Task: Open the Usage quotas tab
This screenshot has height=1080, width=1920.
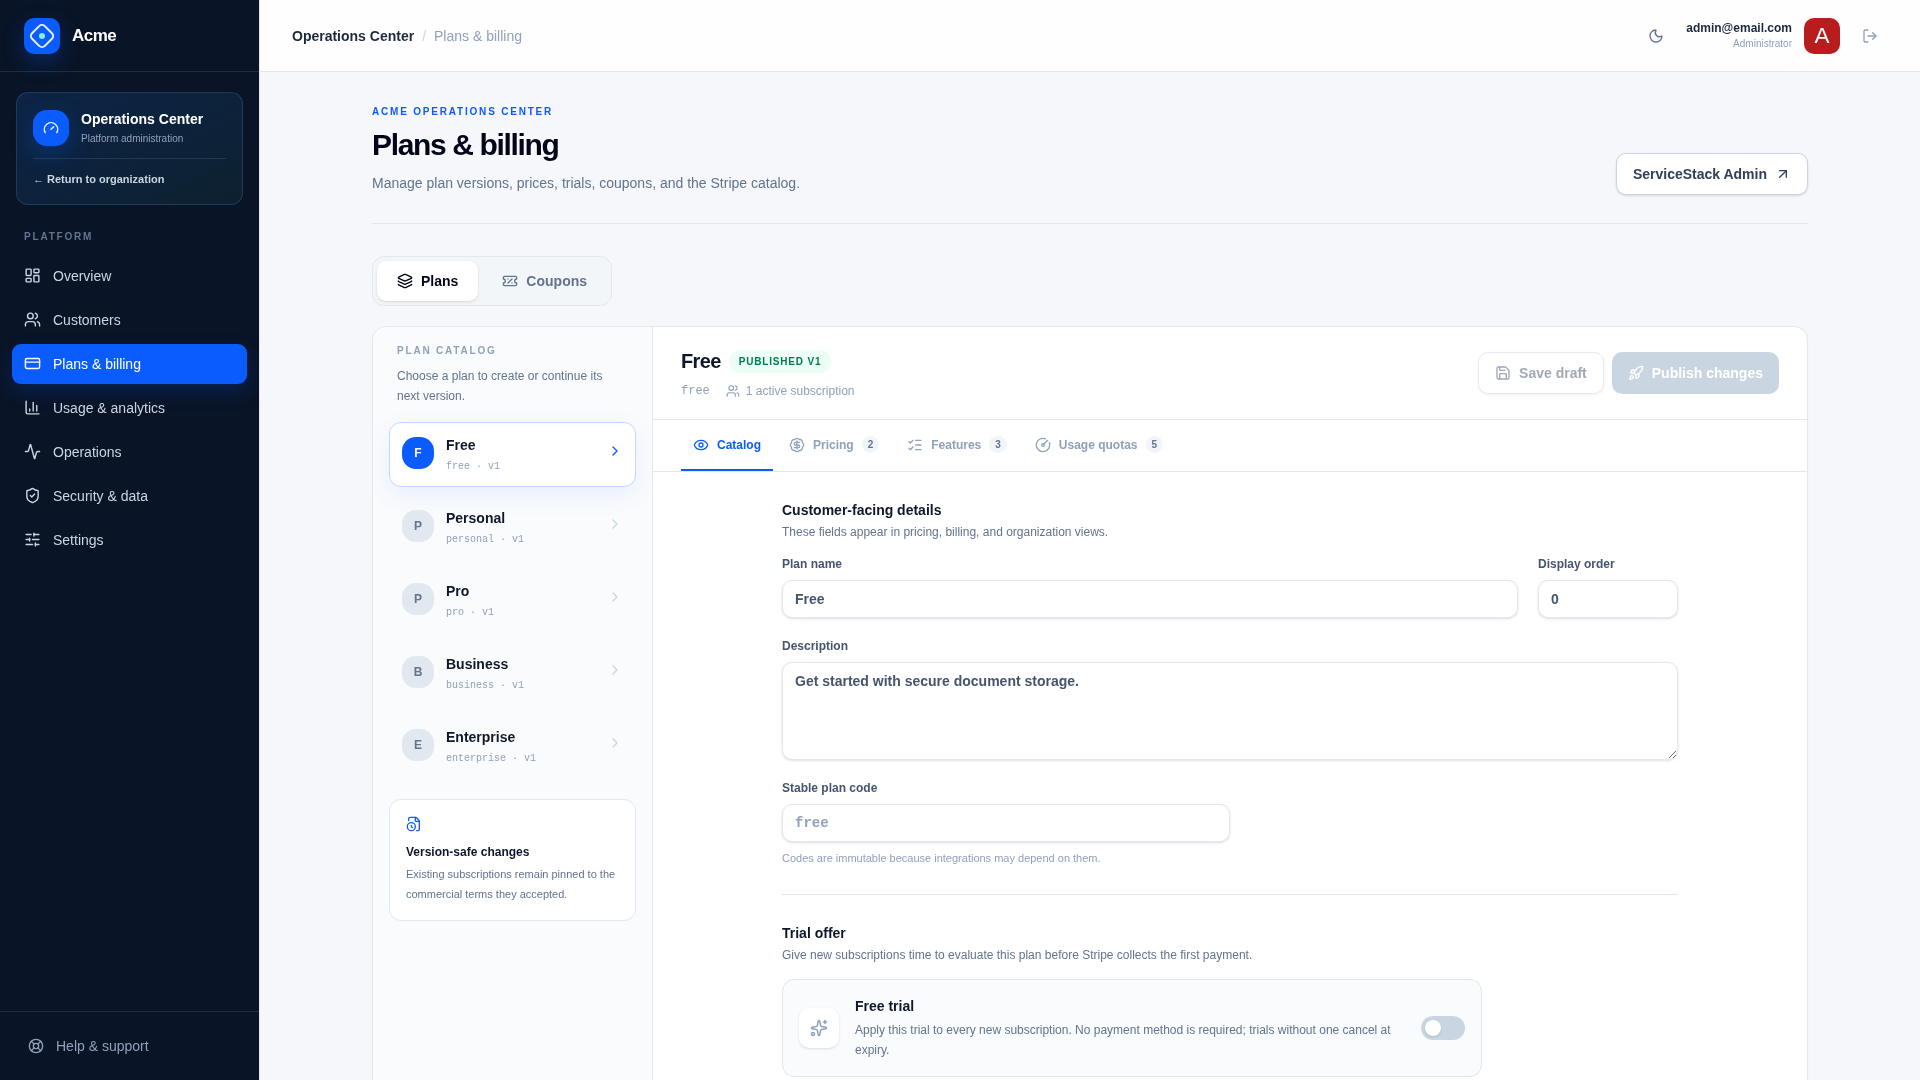Action: (1099, 445)
